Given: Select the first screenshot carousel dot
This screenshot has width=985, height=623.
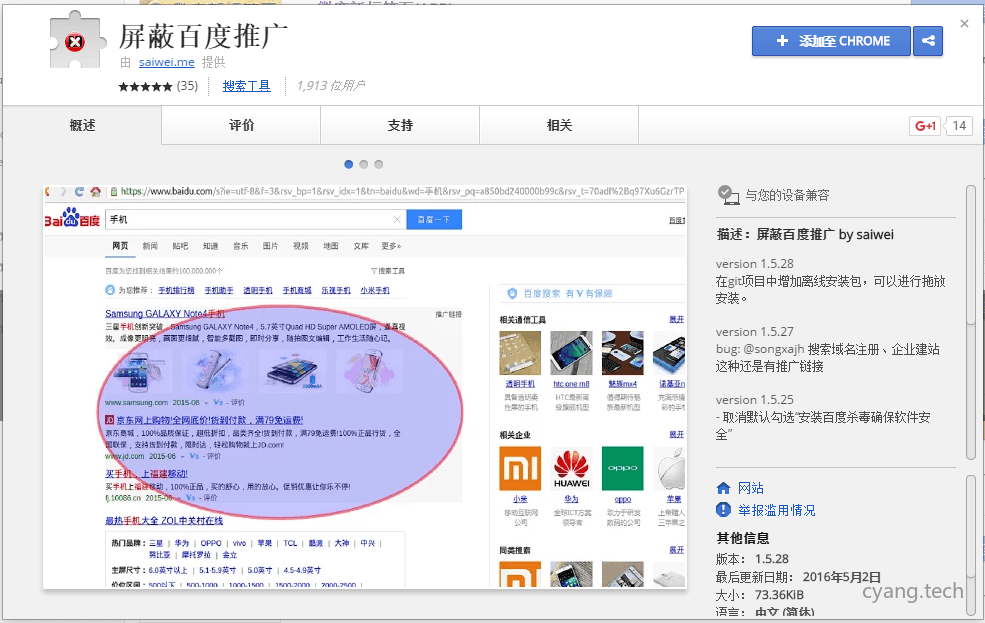Looking at the screenshot, I should click(348, 163).
